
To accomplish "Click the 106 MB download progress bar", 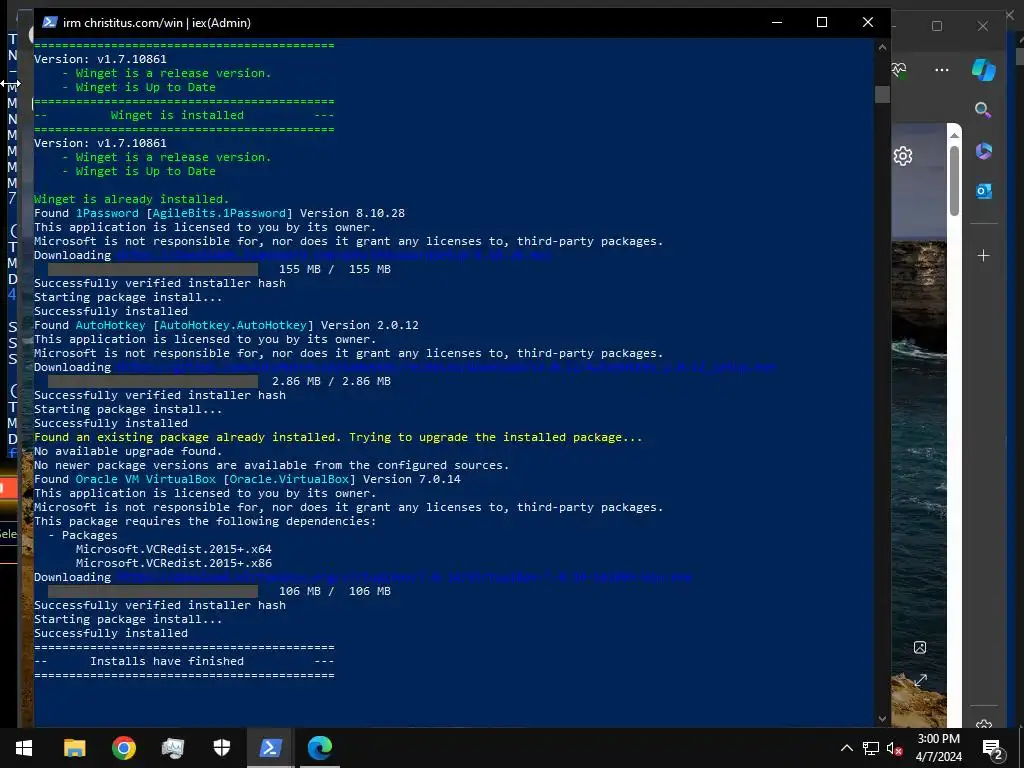I will tap(153, 591).
